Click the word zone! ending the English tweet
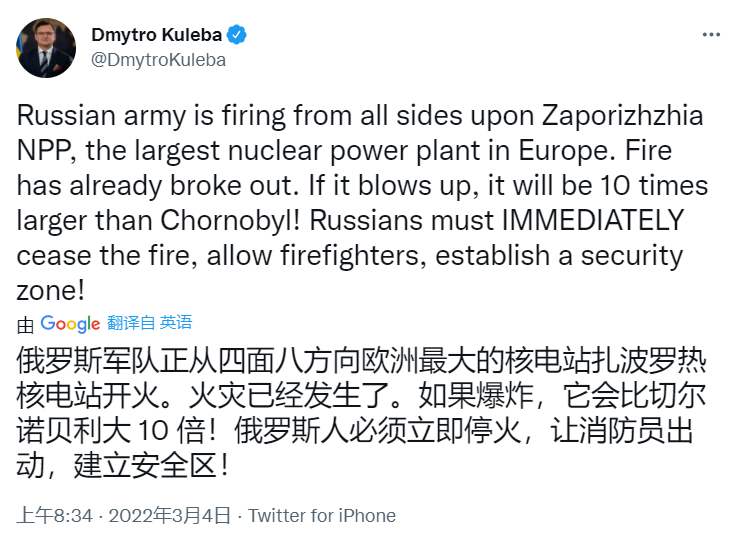Screen dimensions: 743x538 click(51, 291)
